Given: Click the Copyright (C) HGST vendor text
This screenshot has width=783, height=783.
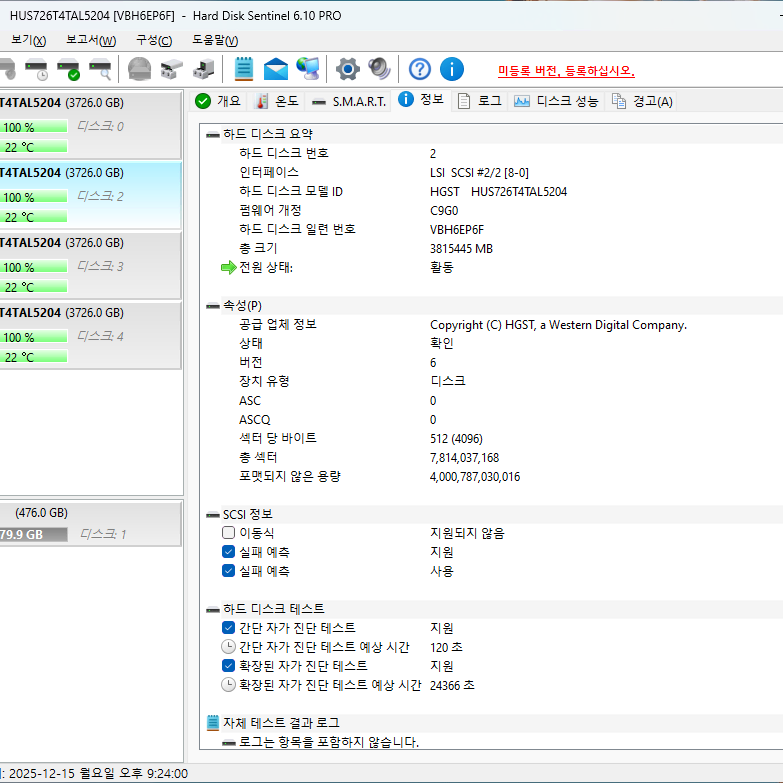Looking at the screenshot, I should (x=558, y=325).
